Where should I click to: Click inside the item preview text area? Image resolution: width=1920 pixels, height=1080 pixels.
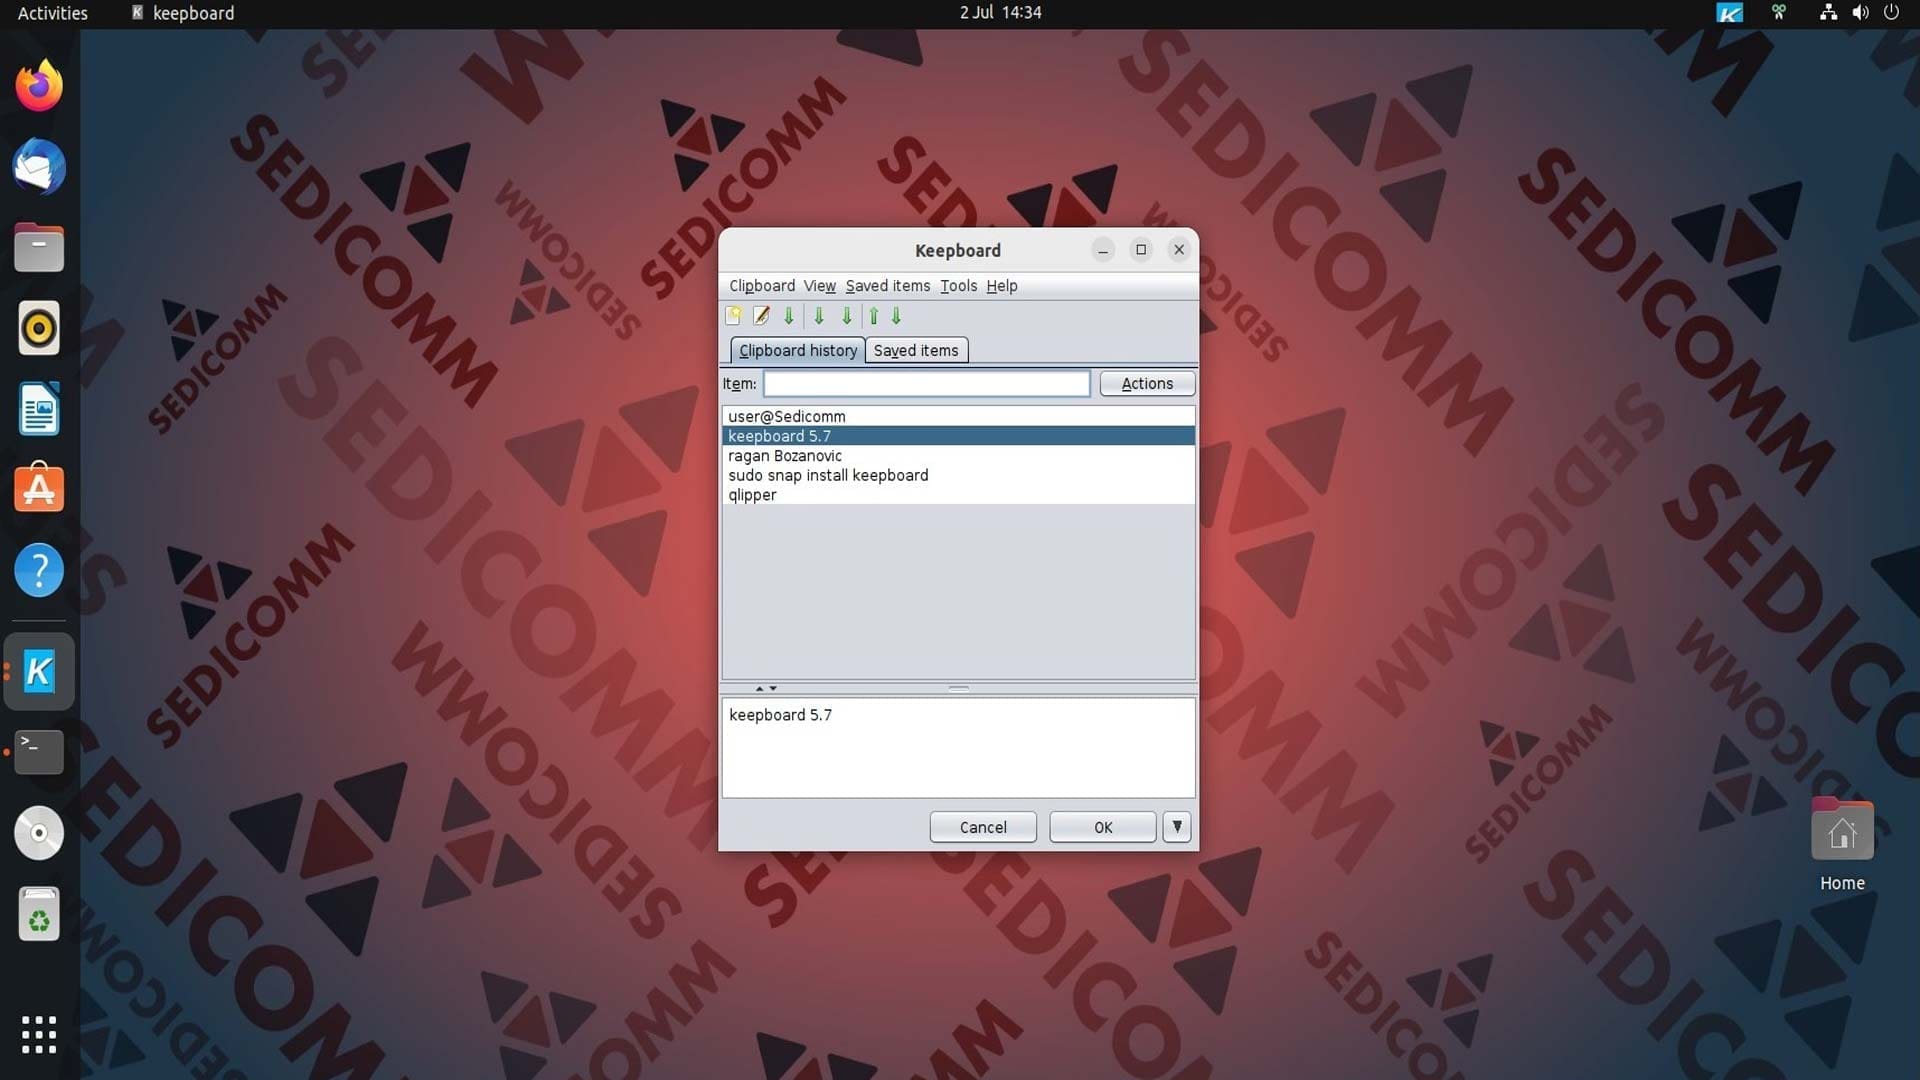pyautogui.click(x=958, y=748)
